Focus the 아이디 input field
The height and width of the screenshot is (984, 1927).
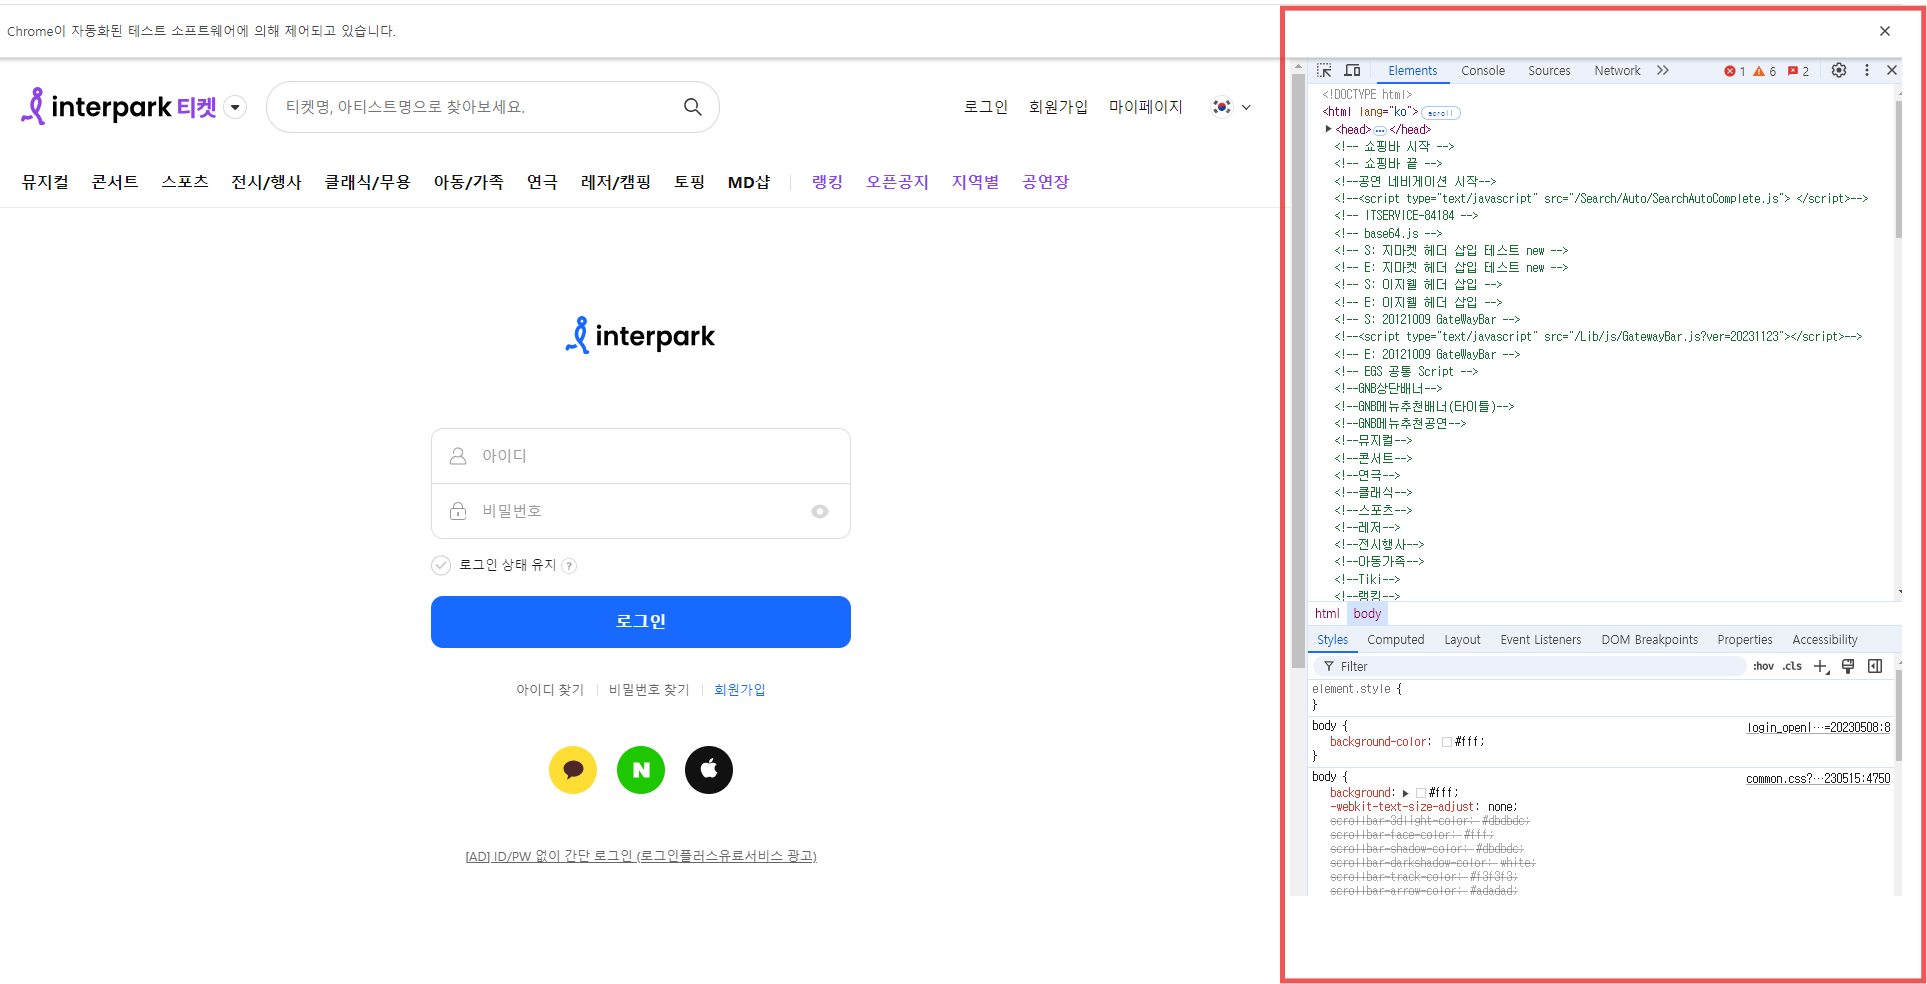[x=641, y=456]
